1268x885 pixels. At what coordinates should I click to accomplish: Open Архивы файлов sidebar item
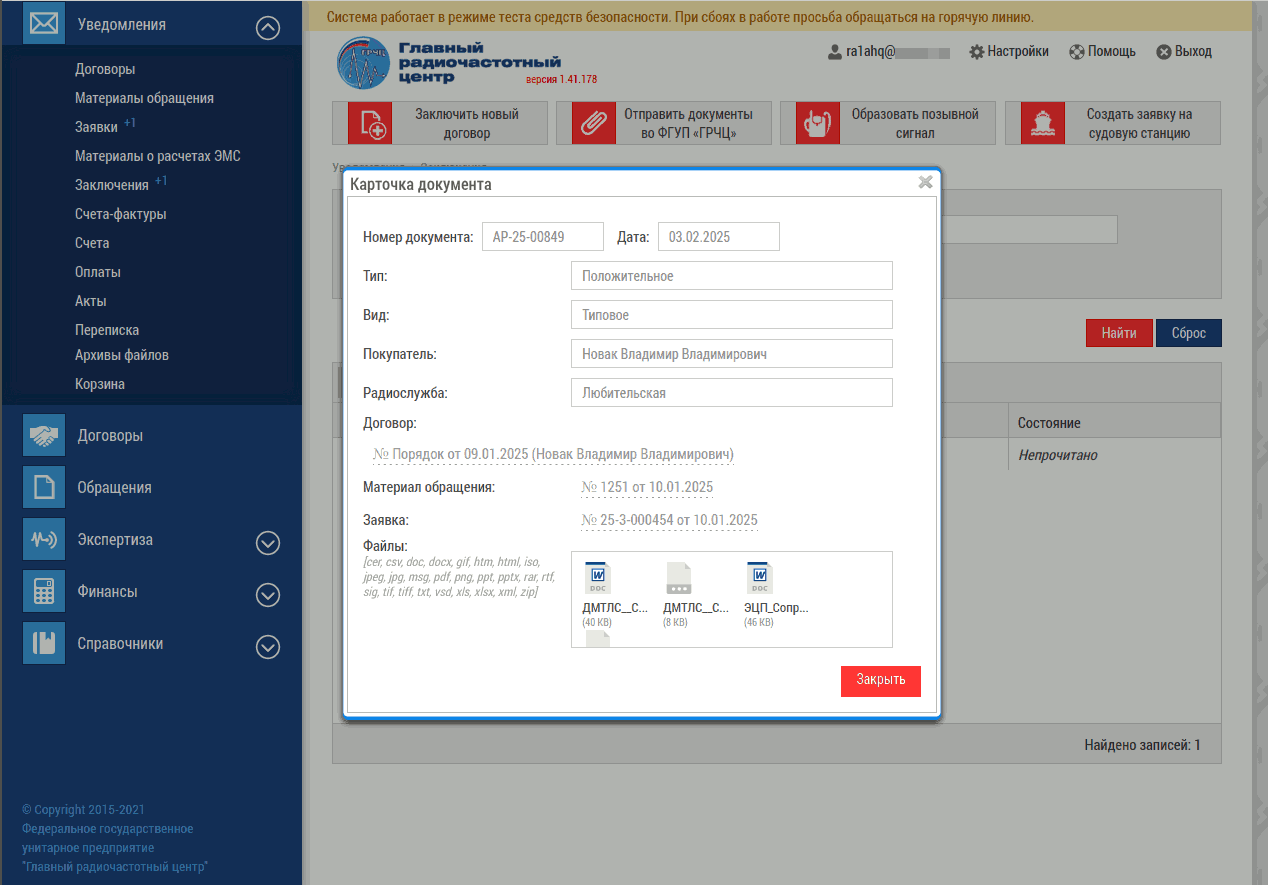click(122, 355)
